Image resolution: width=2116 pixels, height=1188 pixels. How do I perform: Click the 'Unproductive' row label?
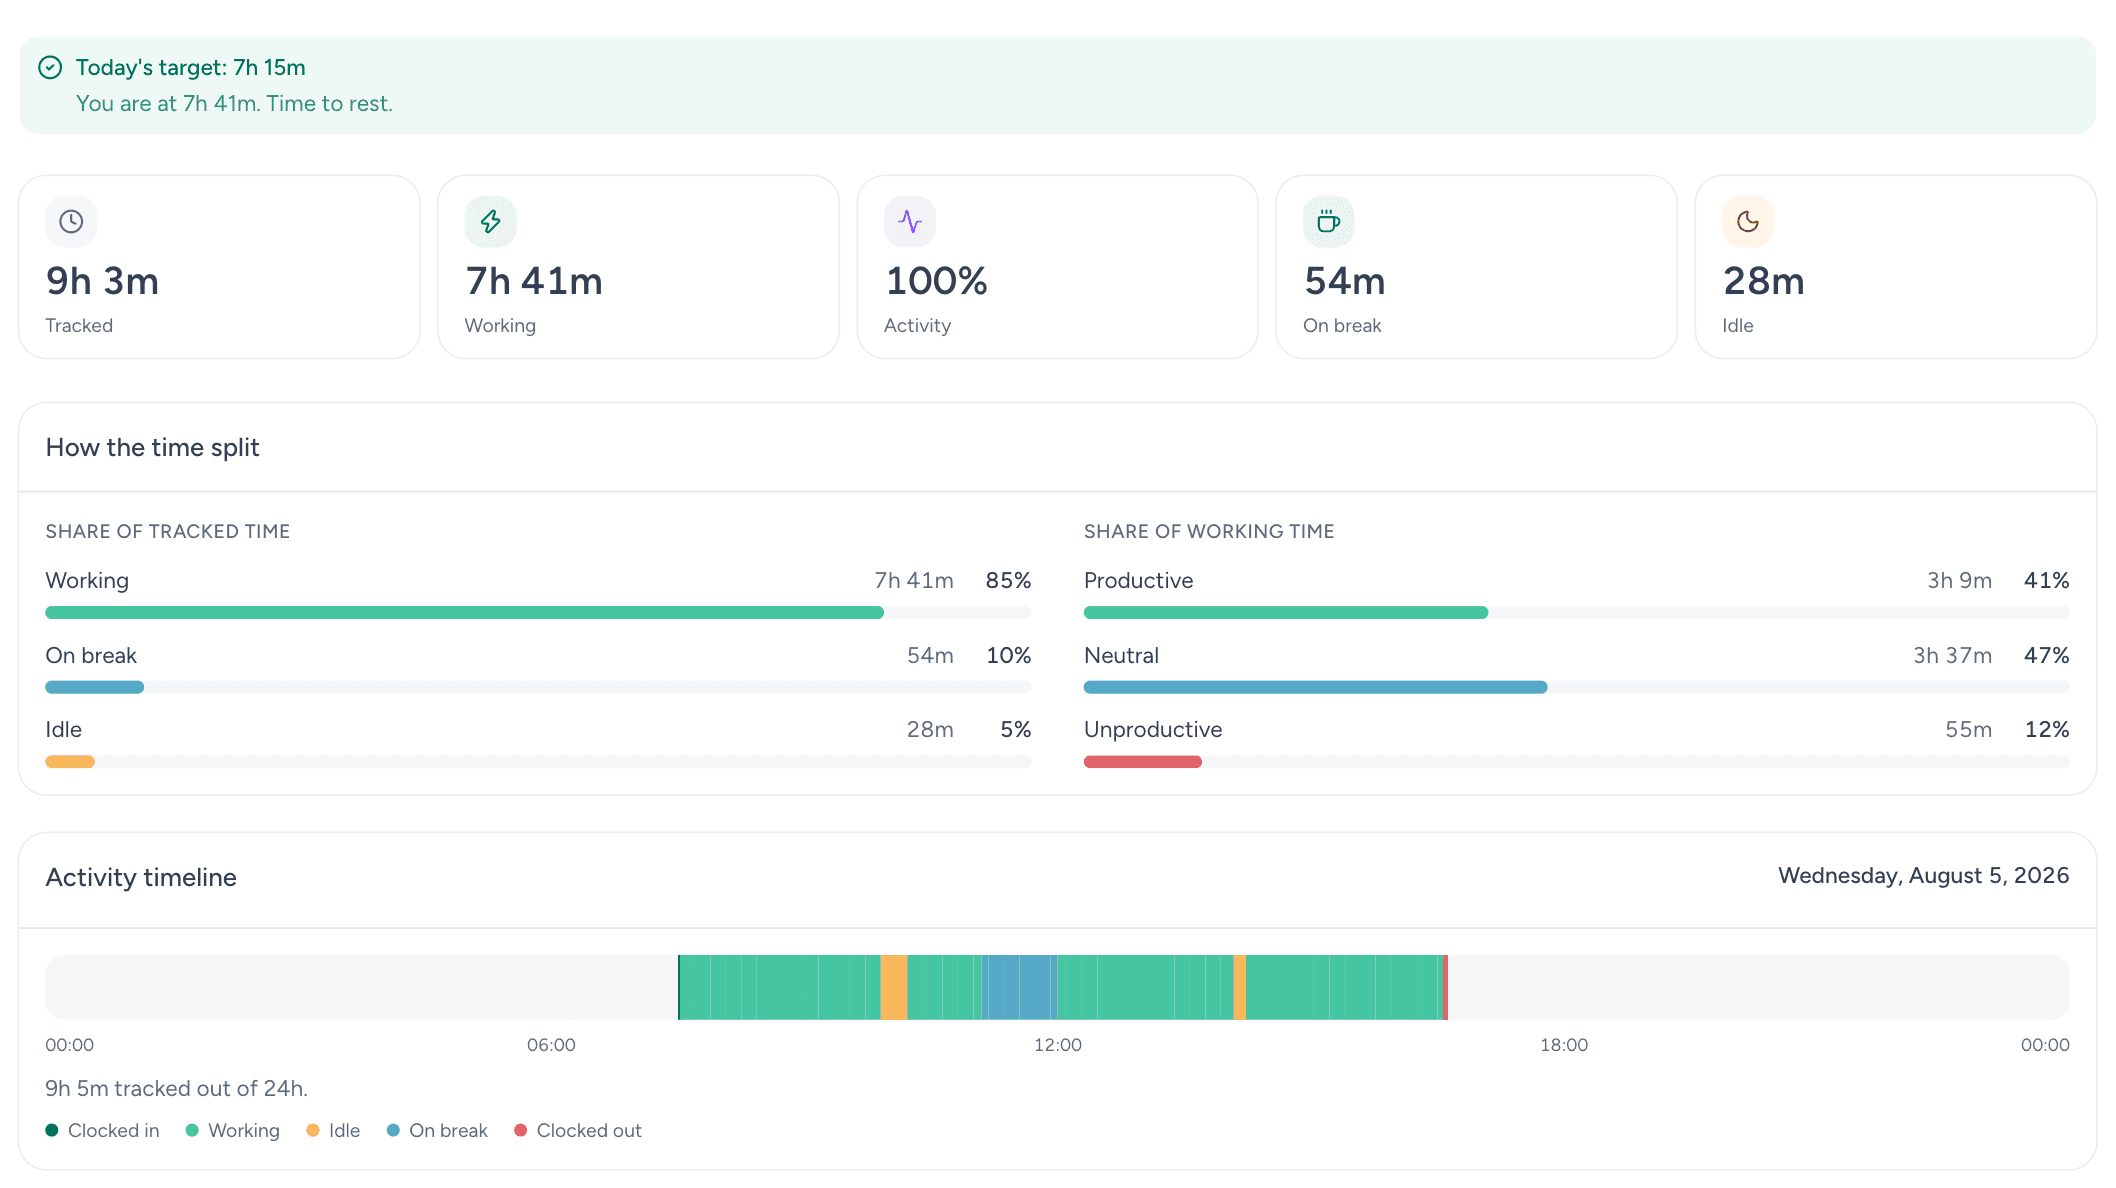[x=1153, y=729]
